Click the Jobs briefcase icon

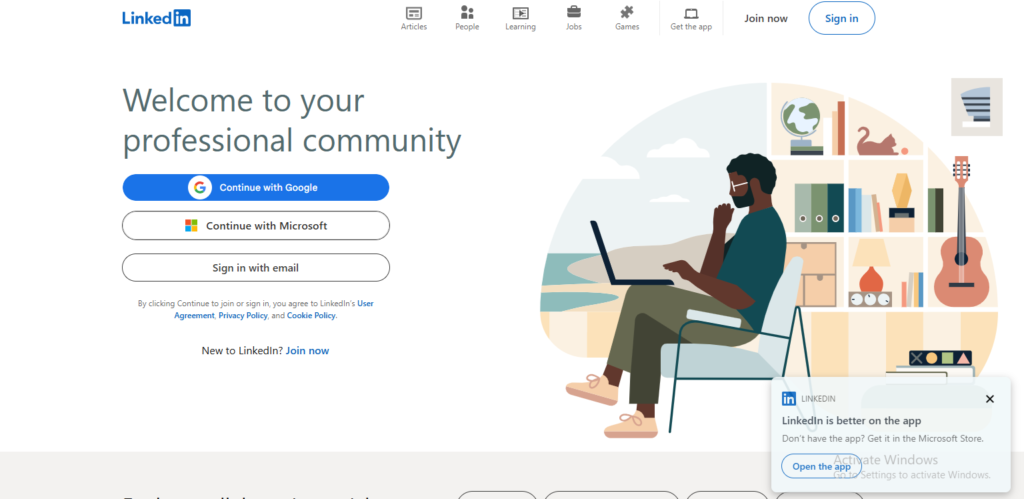[574, 13]
